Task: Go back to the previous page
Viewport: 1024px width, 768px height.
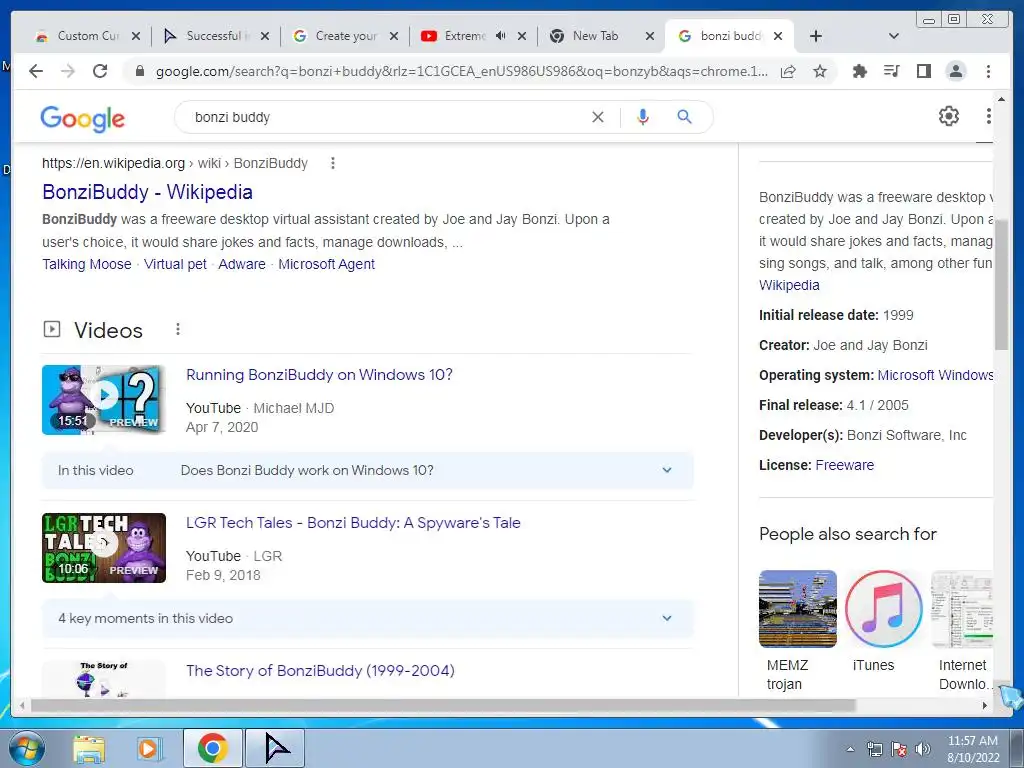Action: pos(36,71)
